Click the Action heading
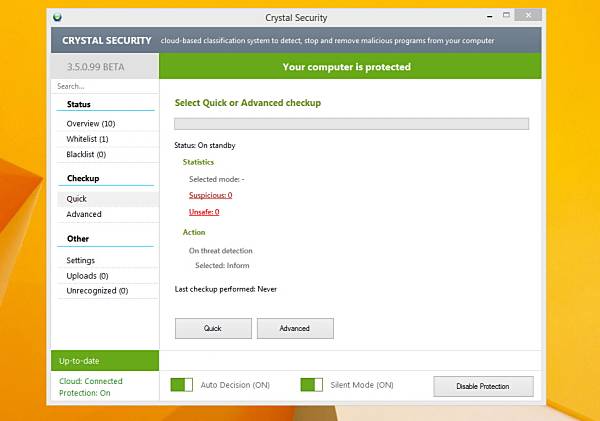 pyautogui.click(x=194, y=232)
